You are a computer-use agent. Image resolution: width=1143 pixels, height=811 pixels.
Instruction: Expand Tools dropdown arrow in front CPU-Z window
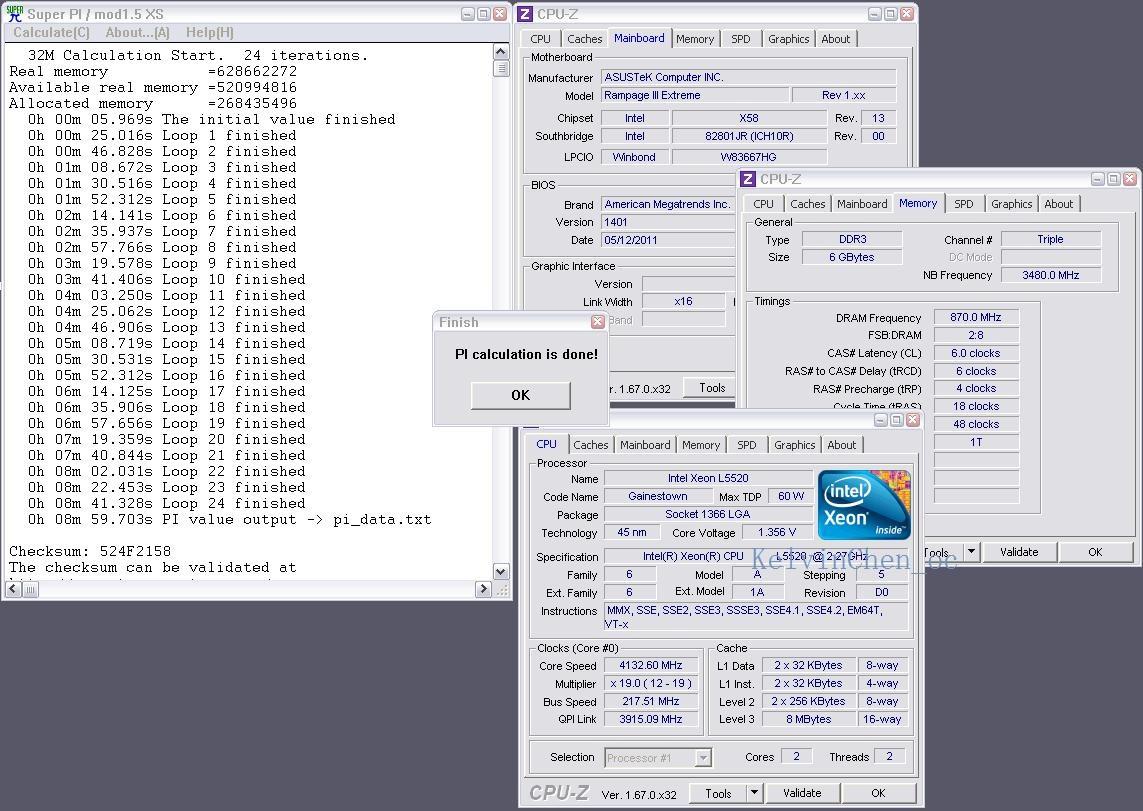pos(754,794)
